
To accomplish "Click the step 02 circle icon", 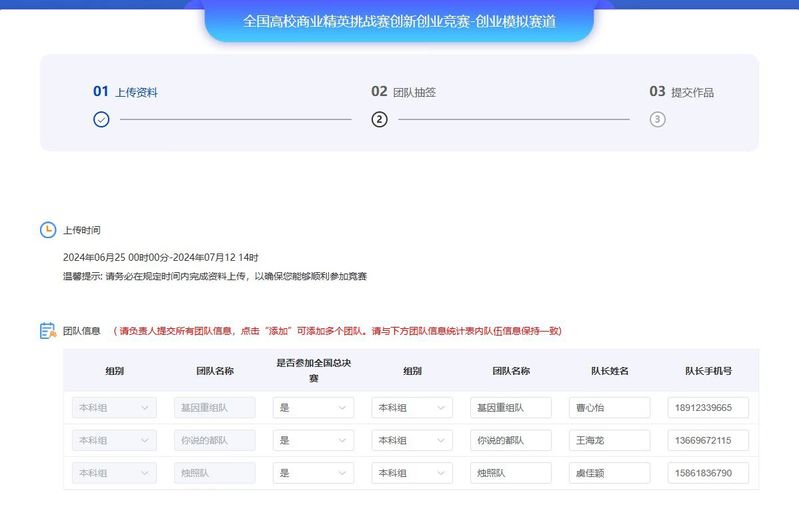I will click(379, 120).
